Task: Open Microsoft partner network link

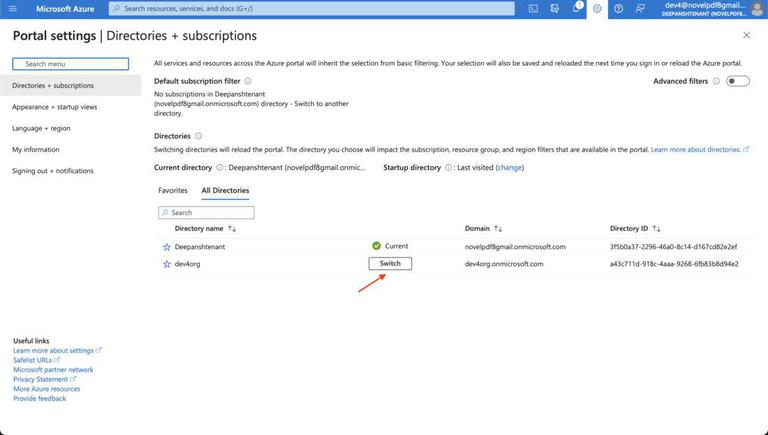Action: coord(53,370)
